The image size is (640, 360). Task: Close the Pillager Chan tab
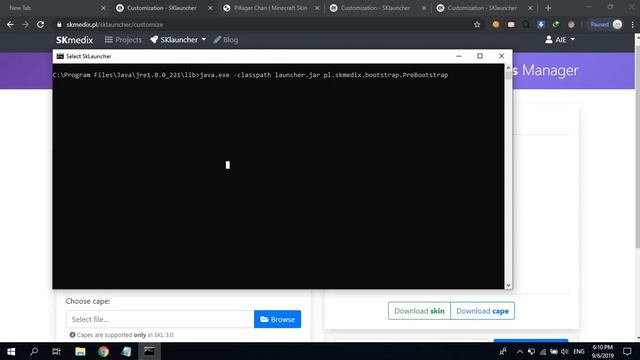(317, 8)
